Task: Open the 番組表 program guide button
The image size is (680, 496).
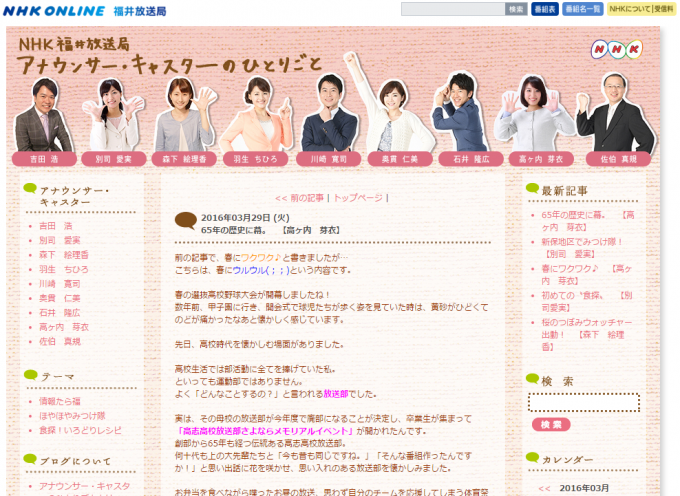Action: click(x=545, y=9)
